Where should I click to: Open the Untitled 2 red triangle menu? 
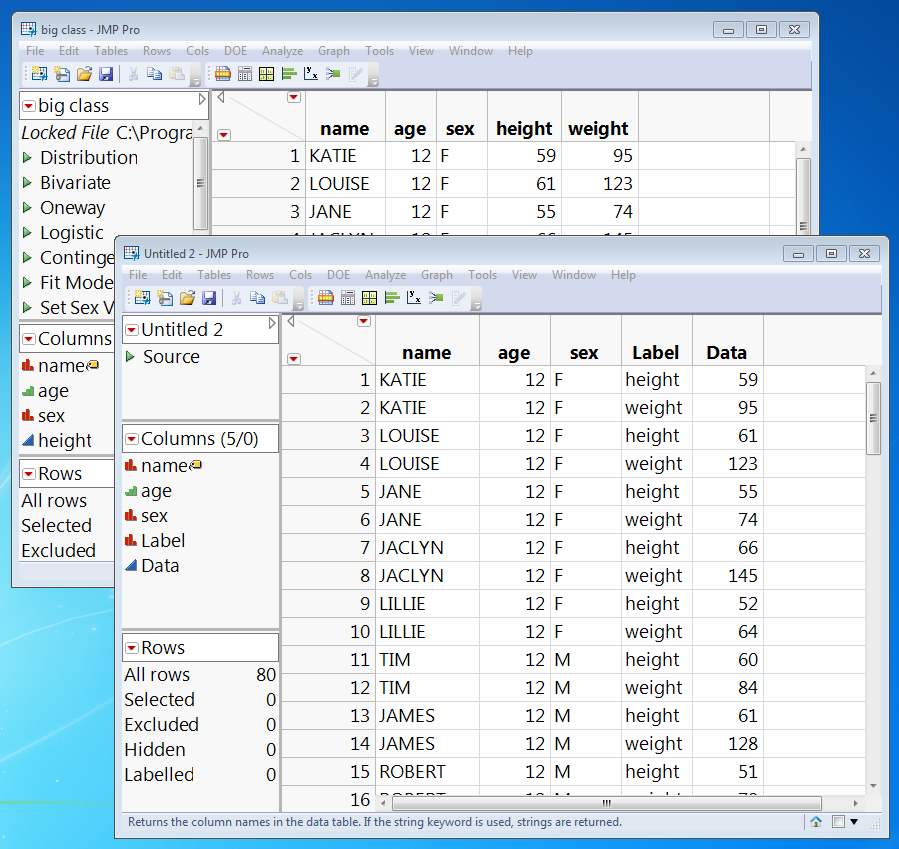click(x=131, y=330)
